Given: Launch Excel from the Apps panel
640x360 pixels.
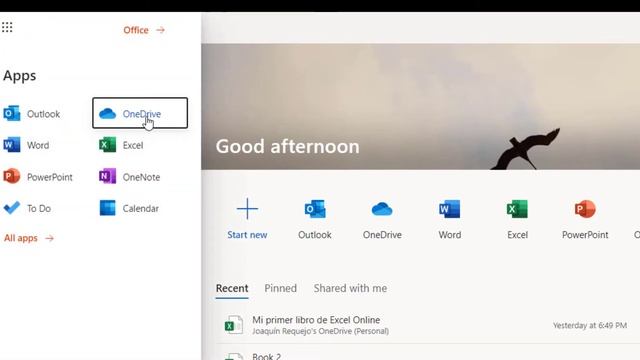Looking at the screenshot, I should click(x=121, y=145).
